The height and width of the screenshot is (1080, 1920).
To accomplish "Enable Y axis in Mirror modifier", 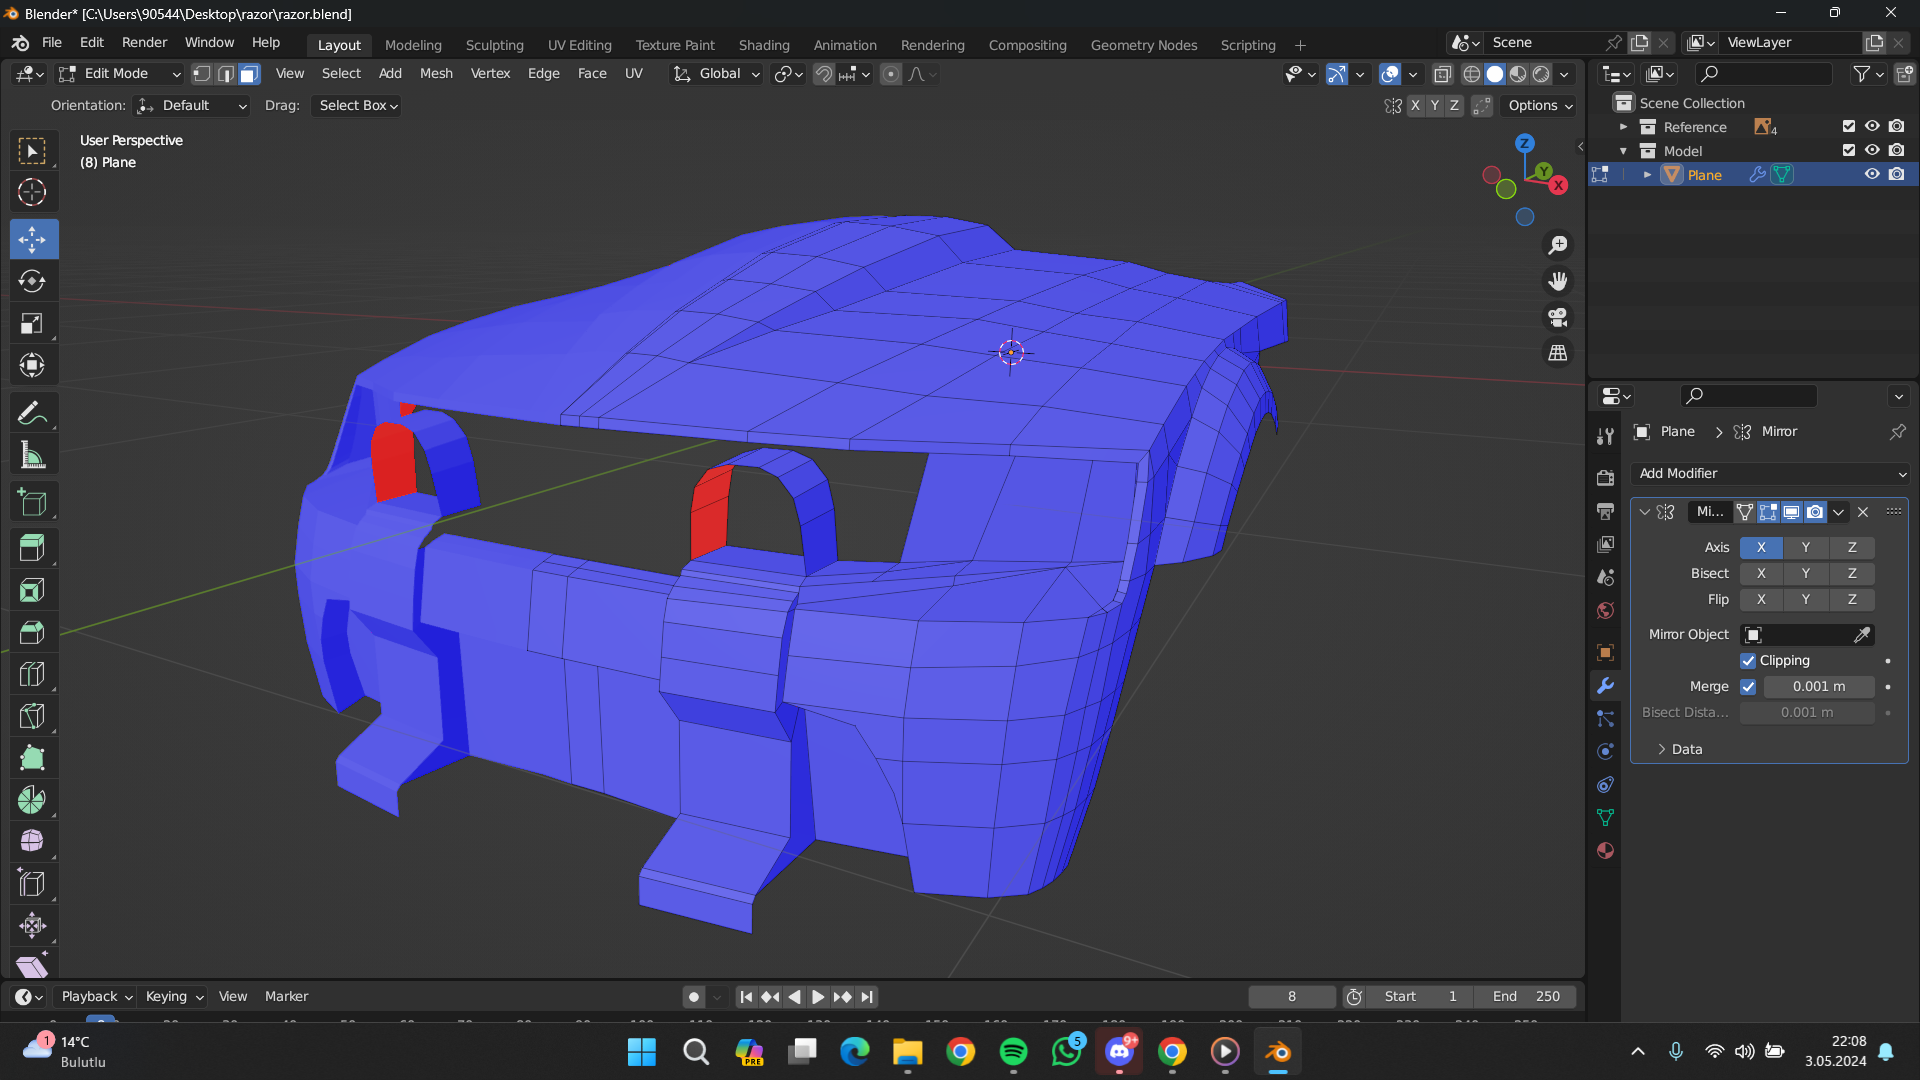I will 1805,547.
